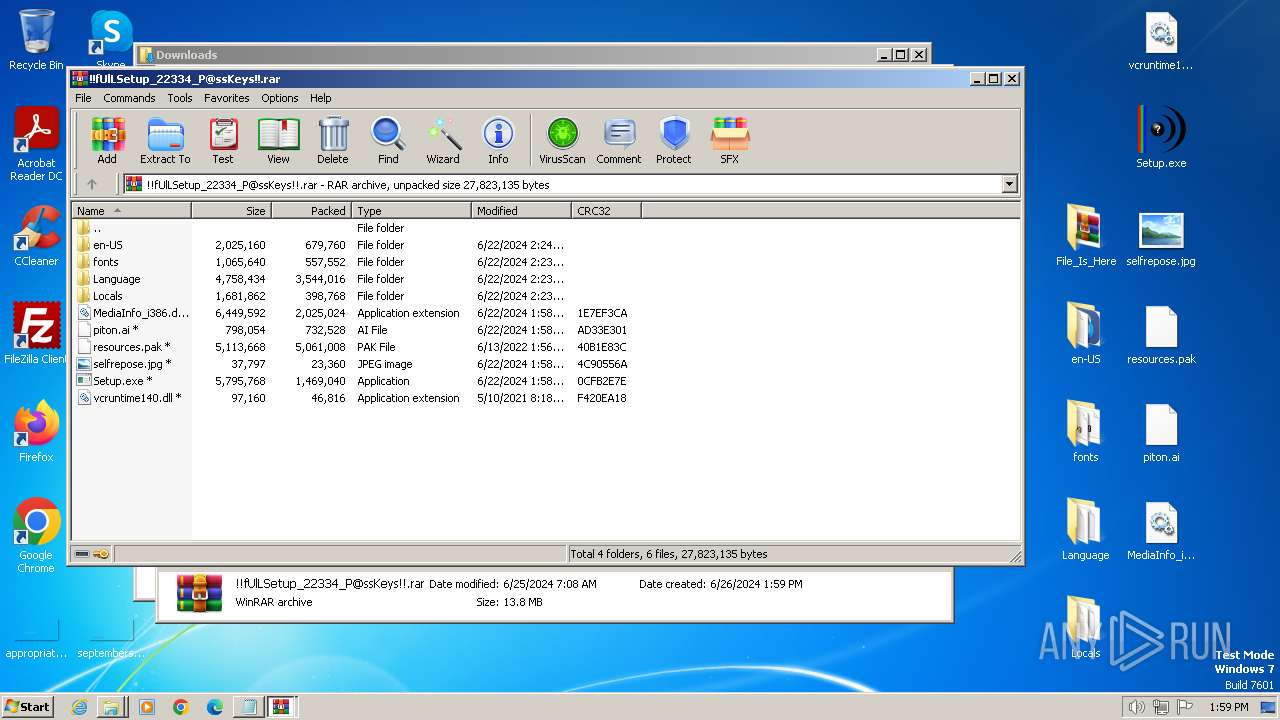Select Setup.exe desktop icon
This screenshot has height=720, width=1280.
point(1161,138)
